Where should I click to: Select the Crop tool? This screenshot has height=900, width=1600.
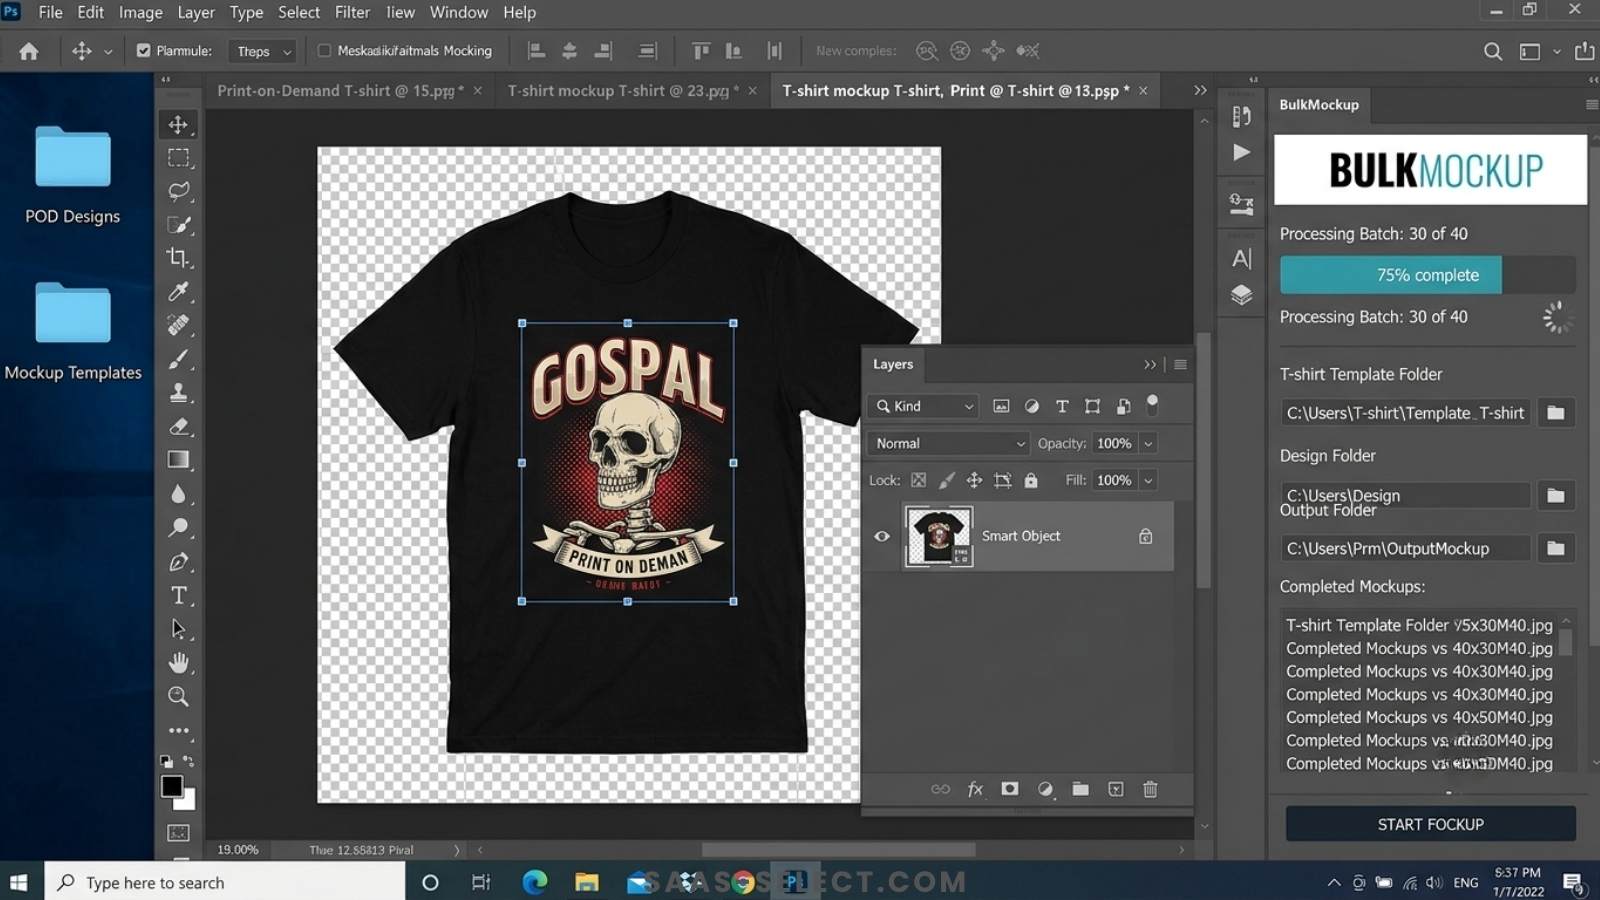click(x=178, y=258)
